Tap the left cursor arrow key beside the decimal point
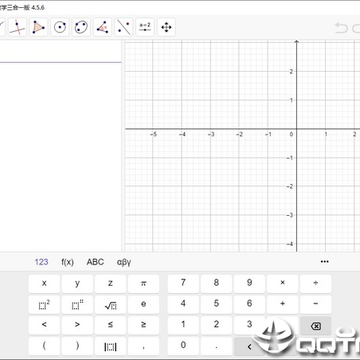Screen dimensions: 360x360 point(249,346)
